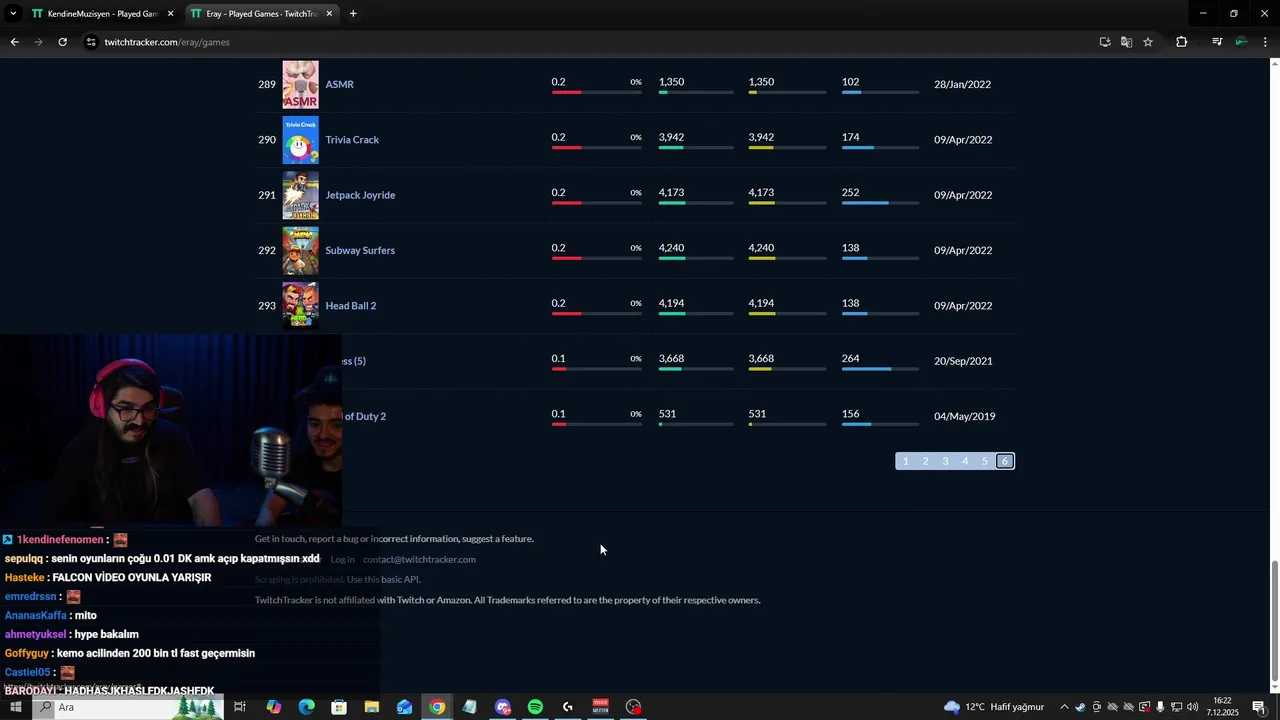
Task: Open the site information icon
Action: [91, 42]
